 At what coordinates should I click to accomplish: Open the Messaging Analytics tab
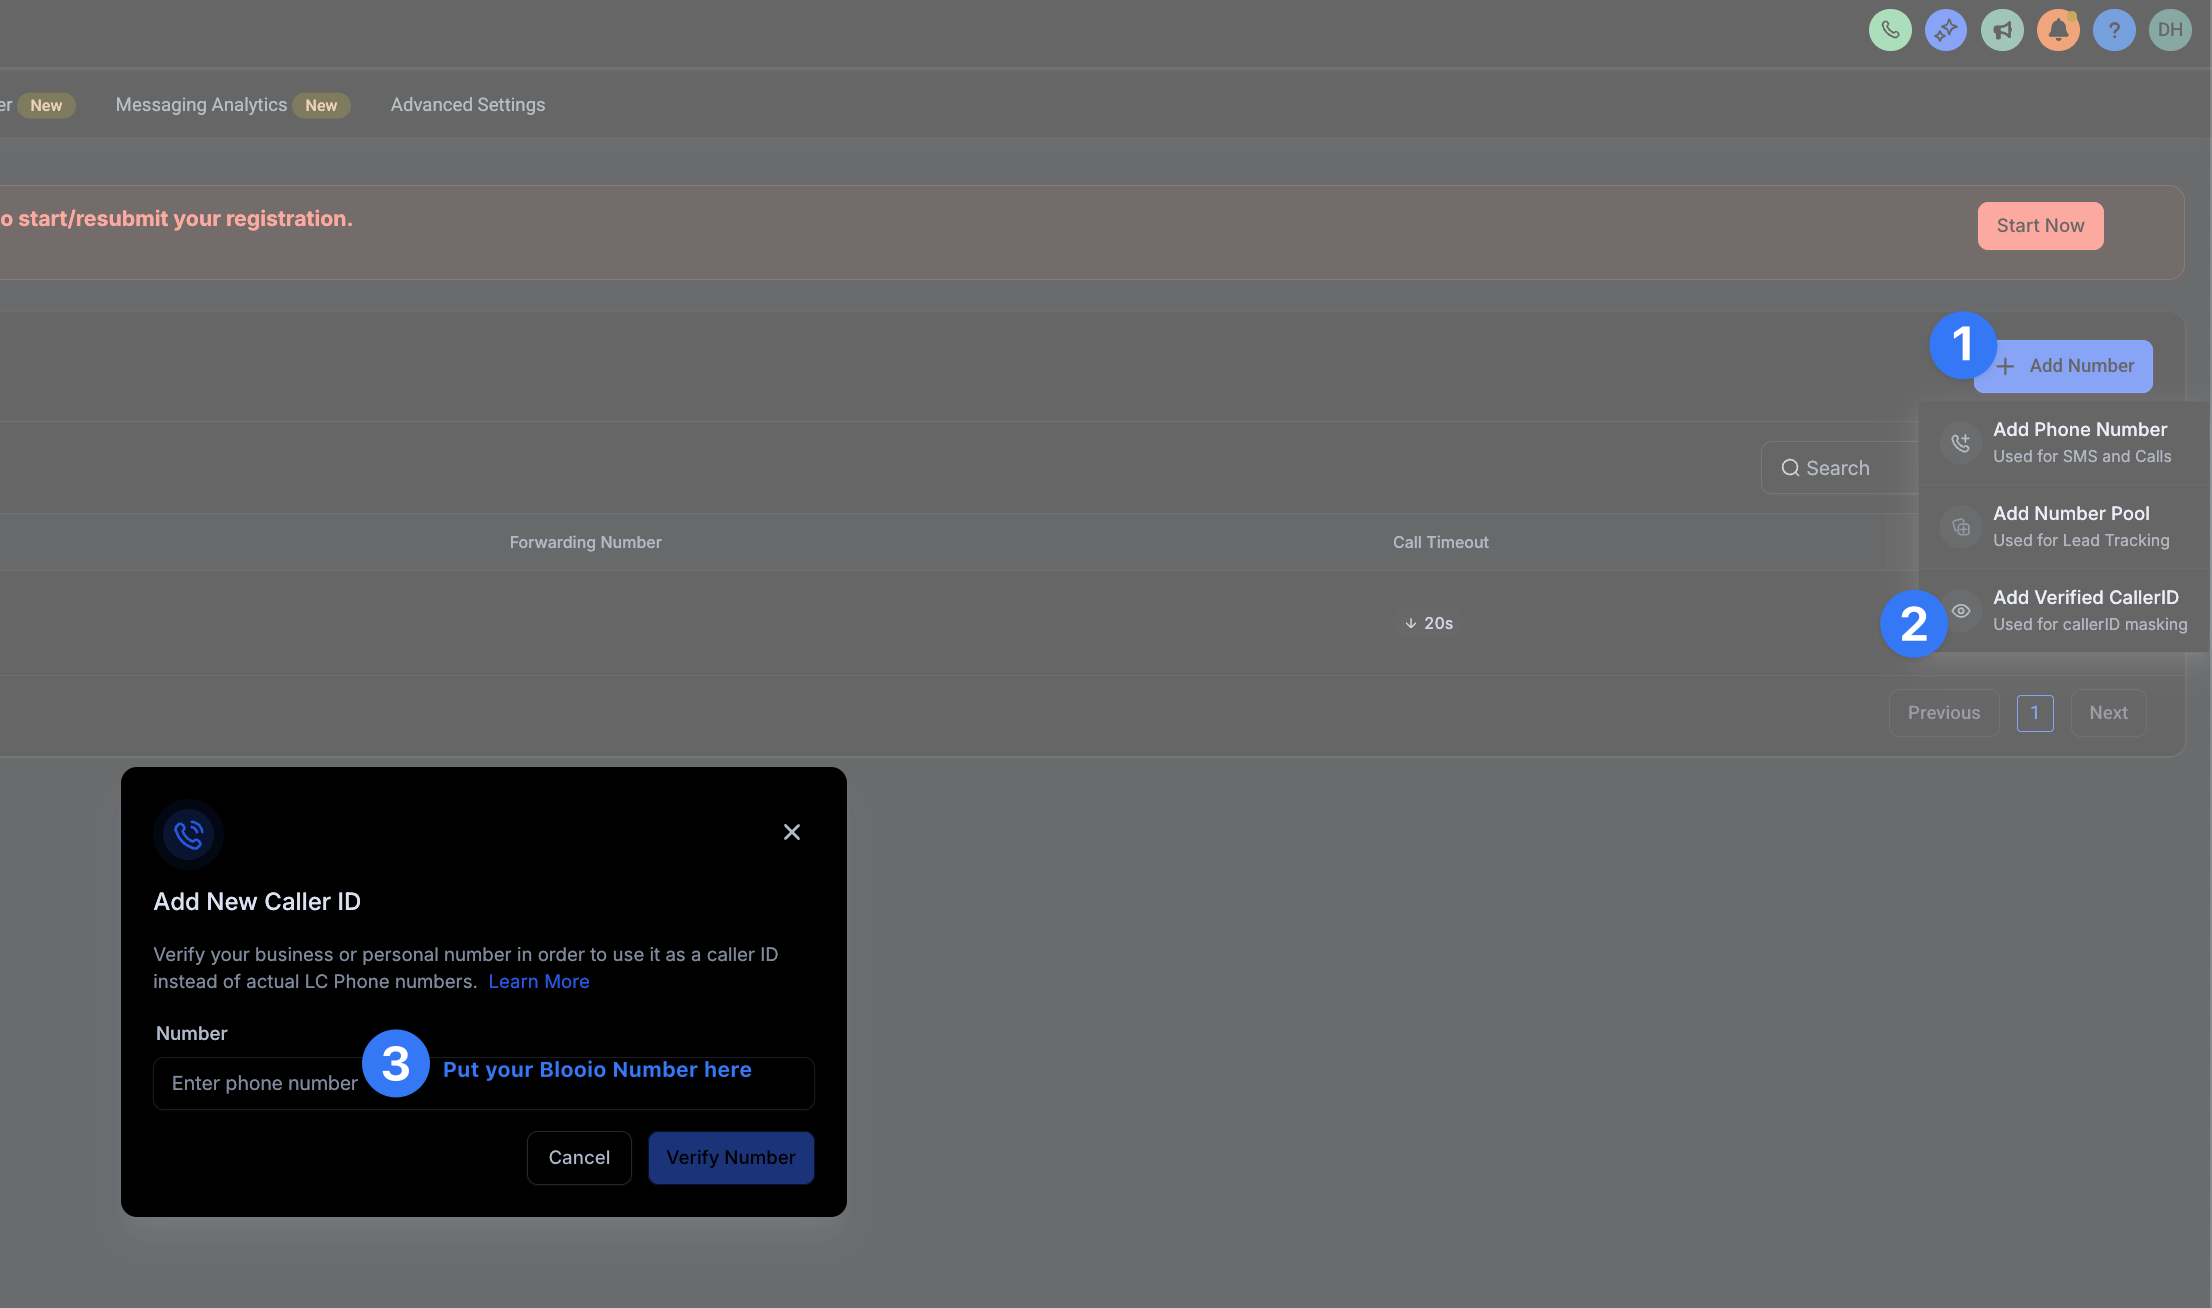201,105
